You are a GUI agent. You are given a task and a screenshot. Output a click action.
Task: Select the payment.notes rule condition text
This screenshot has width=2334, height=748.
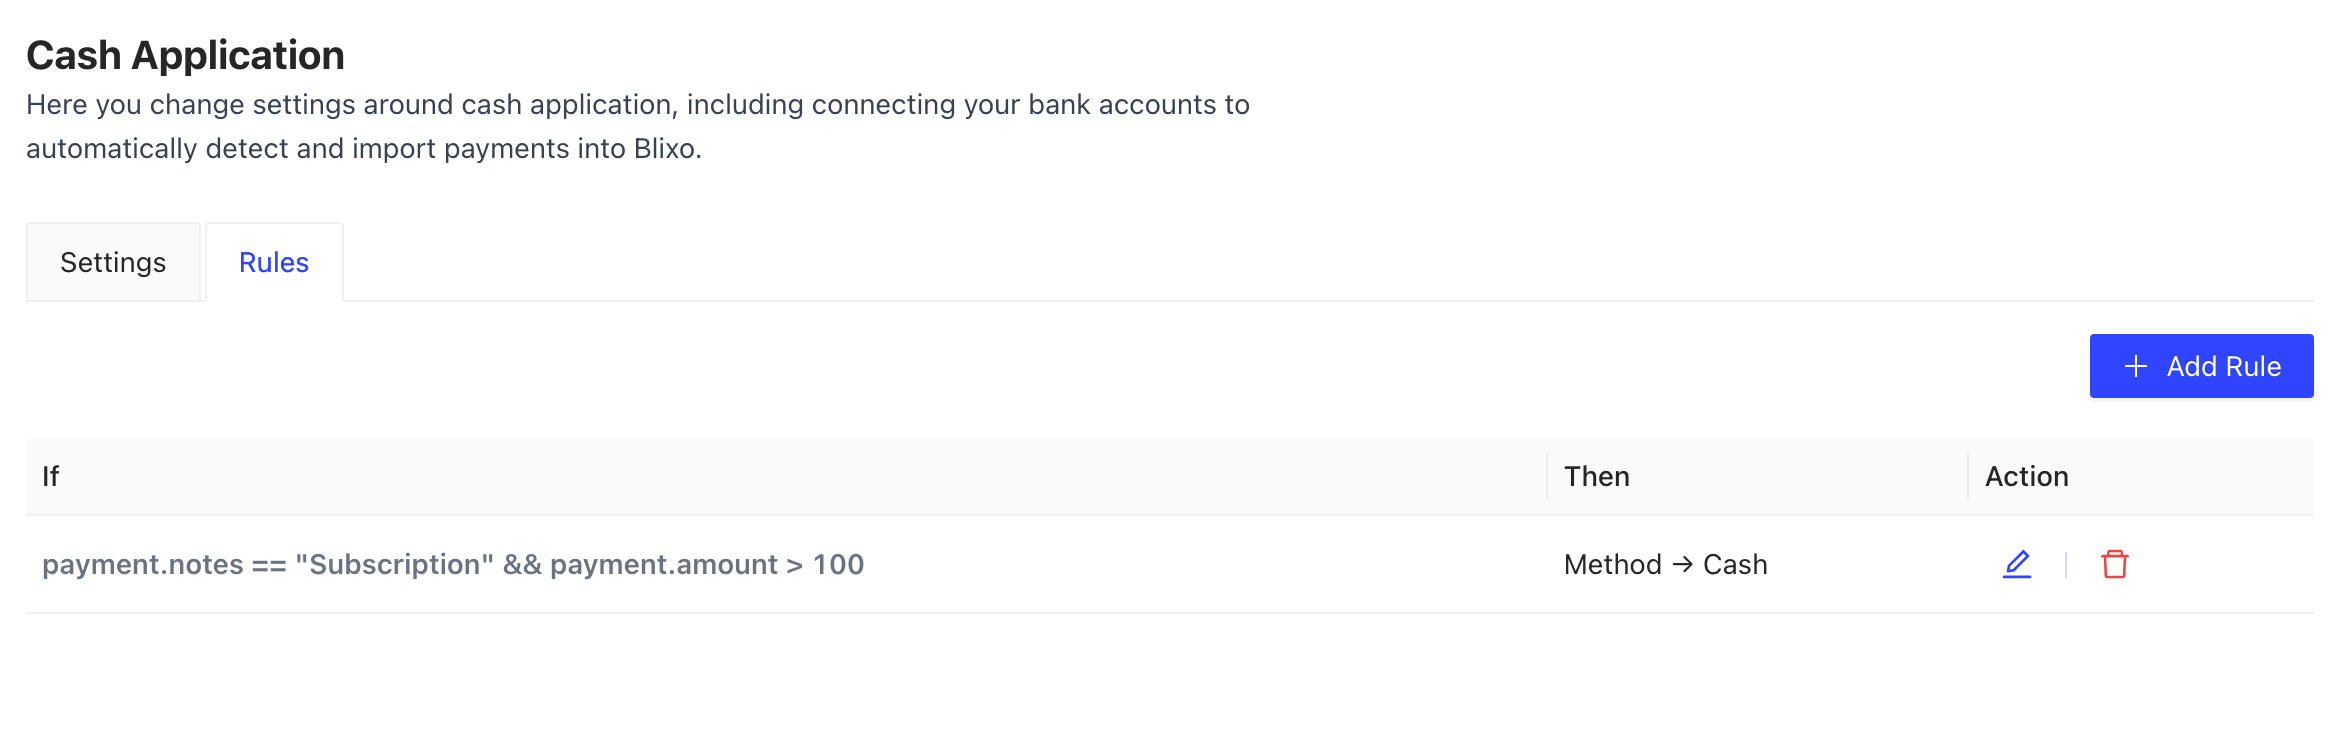142,564
